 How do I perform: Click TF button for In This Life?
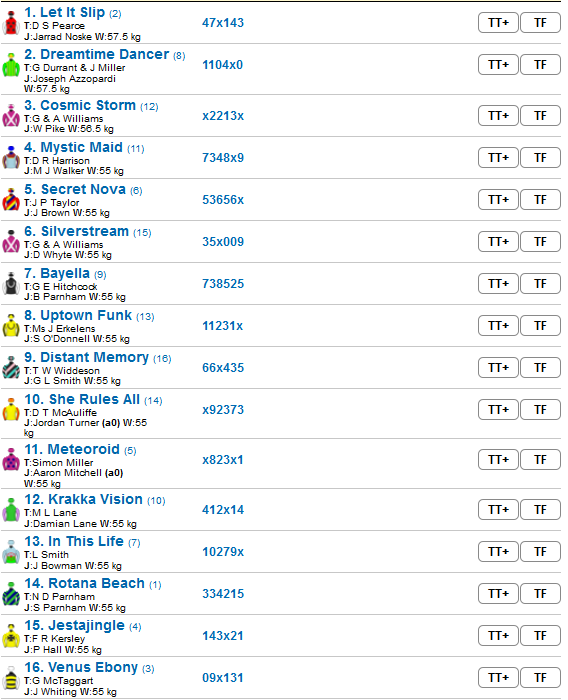540,551
